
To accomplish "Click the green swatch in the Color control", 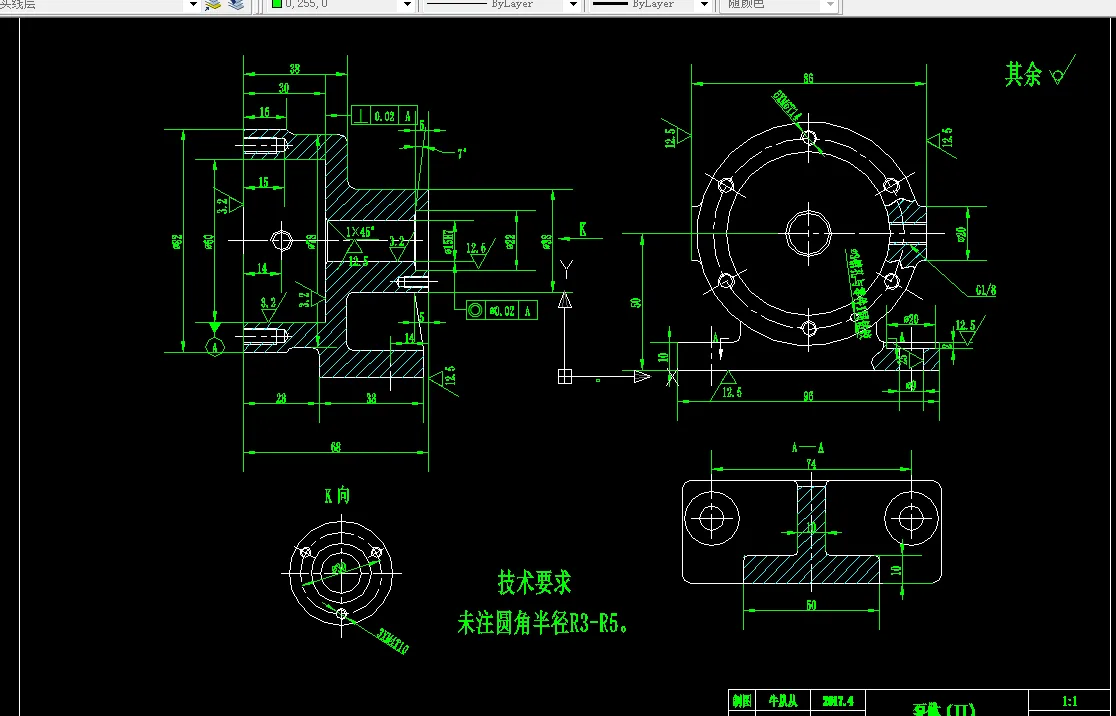I will (x=276, y=5).
